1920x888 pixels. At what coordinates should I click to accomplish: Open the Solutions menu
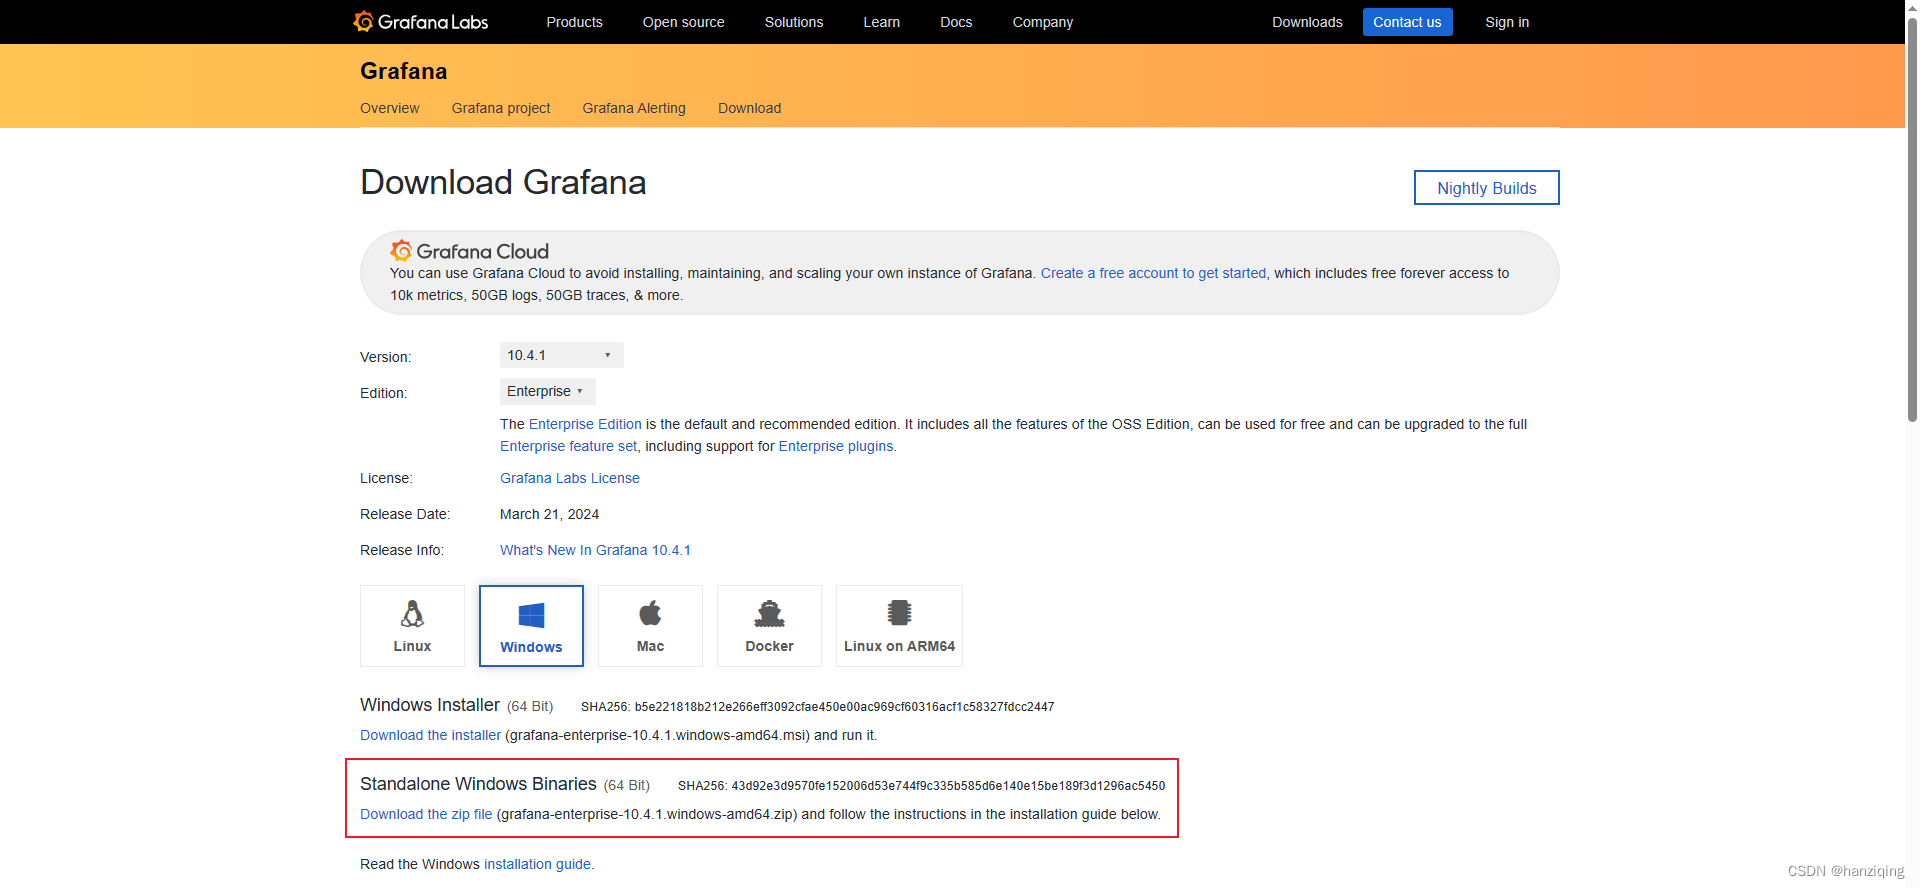pyautogui.click(x=794, y=22)
